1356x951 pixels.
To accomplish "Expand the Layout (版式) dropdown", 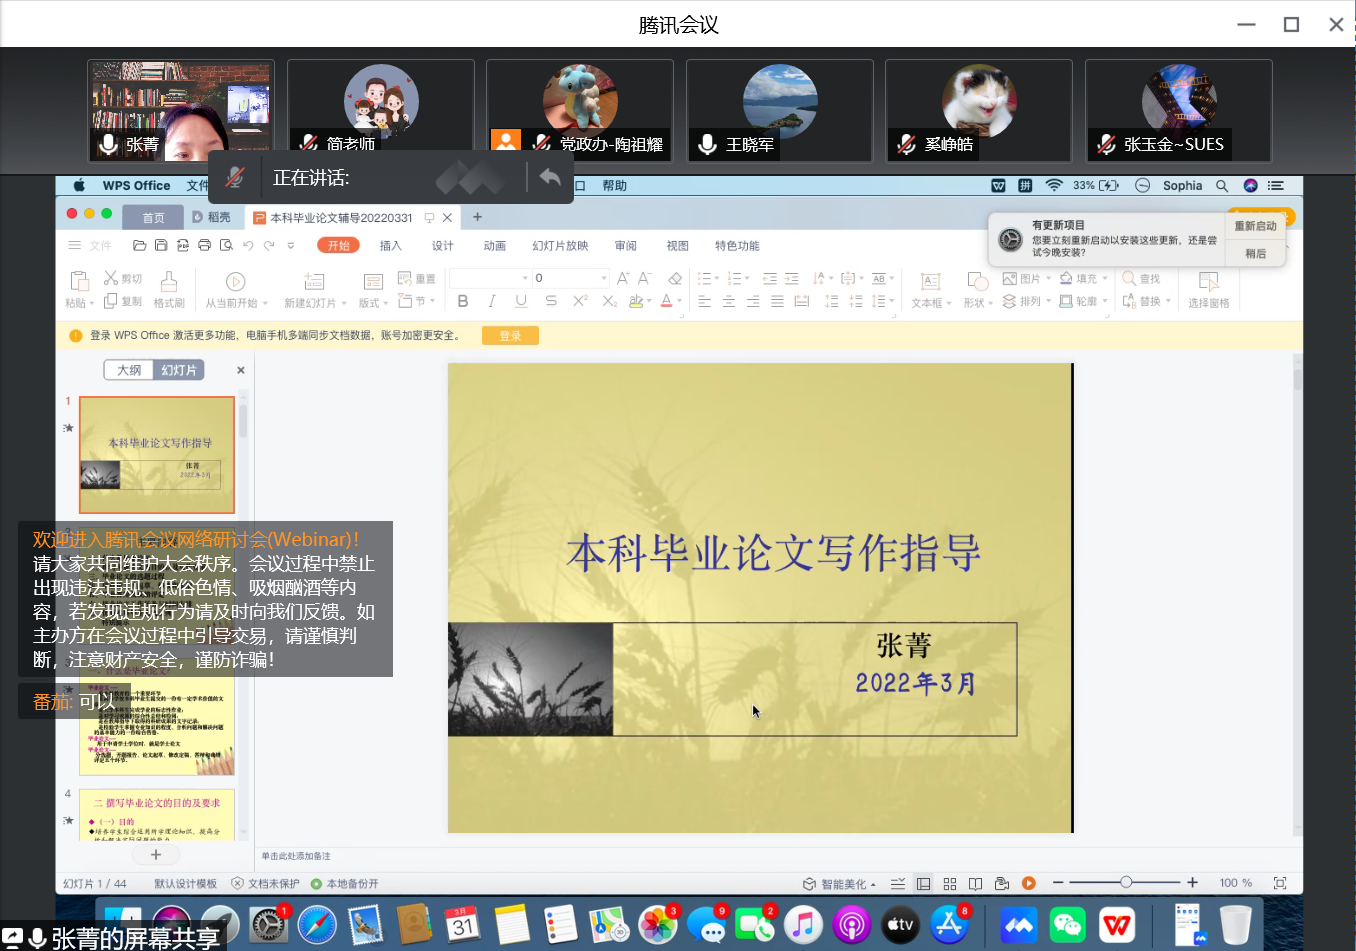I will point(374,303).
